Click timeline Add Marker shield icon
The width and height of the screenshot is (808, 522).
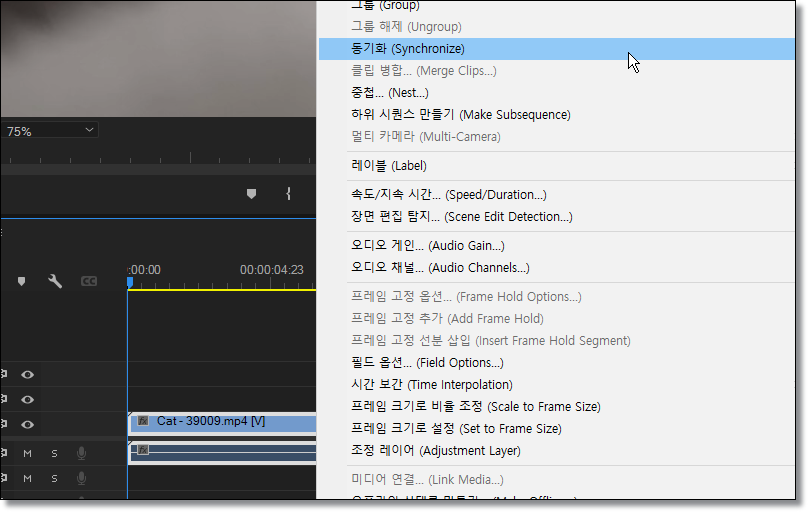point(21,281)
